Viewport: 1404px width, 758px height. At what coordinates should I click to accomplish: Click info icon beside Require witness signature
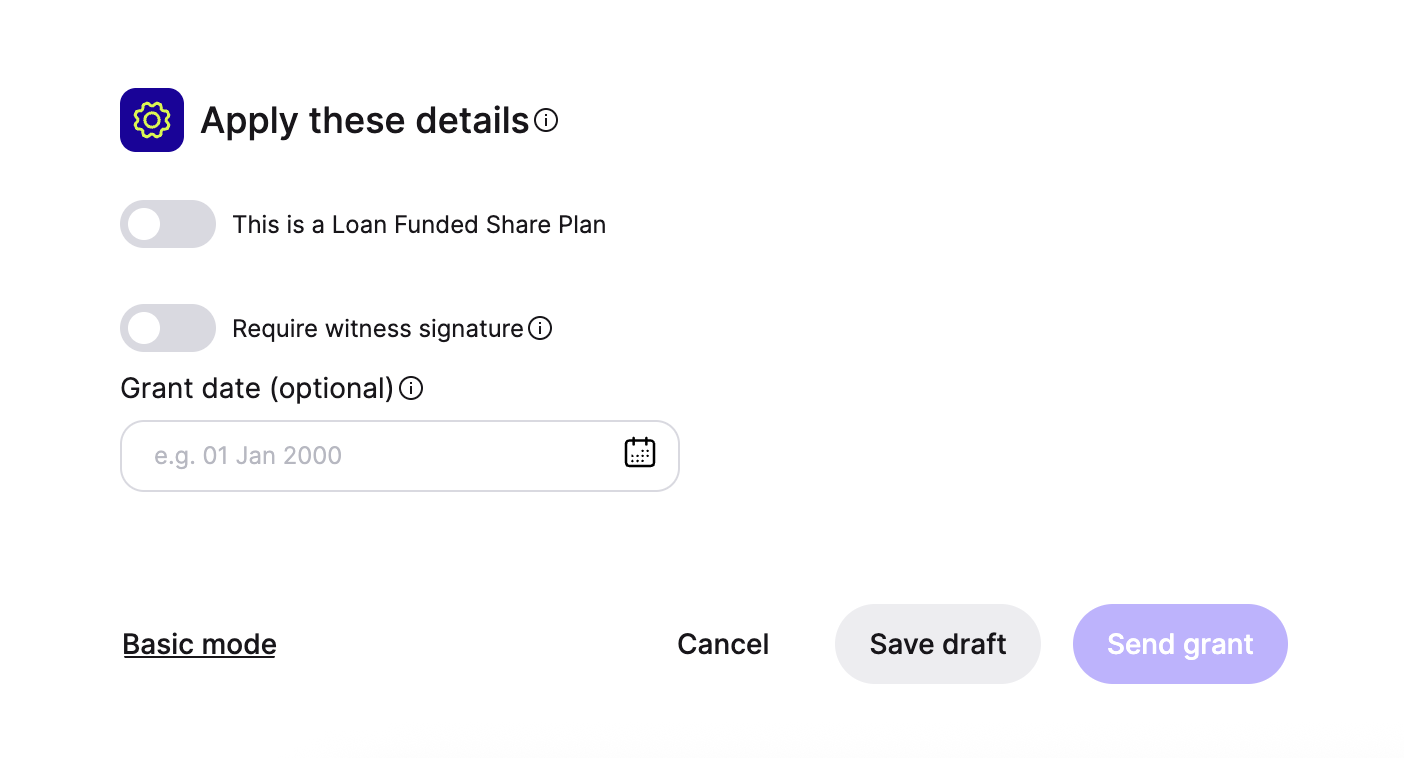(x=540, y=328)
